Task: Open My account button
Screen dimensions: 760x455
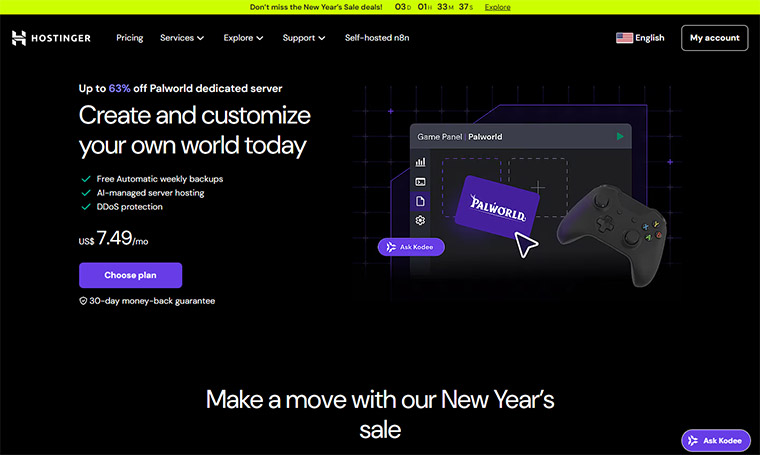Action: [x=714, y=38]
